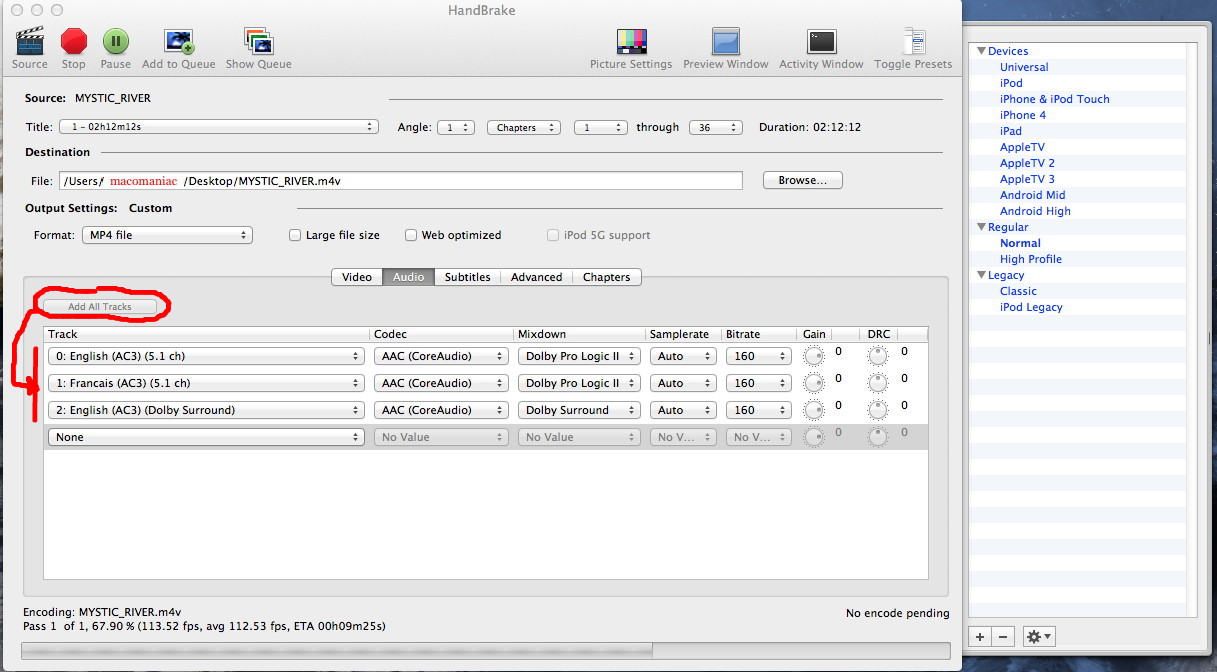The image size is (1217, 672).
Task: Switch to the Chapters tab
Action: pyautogui.click(x=607, y=277)
